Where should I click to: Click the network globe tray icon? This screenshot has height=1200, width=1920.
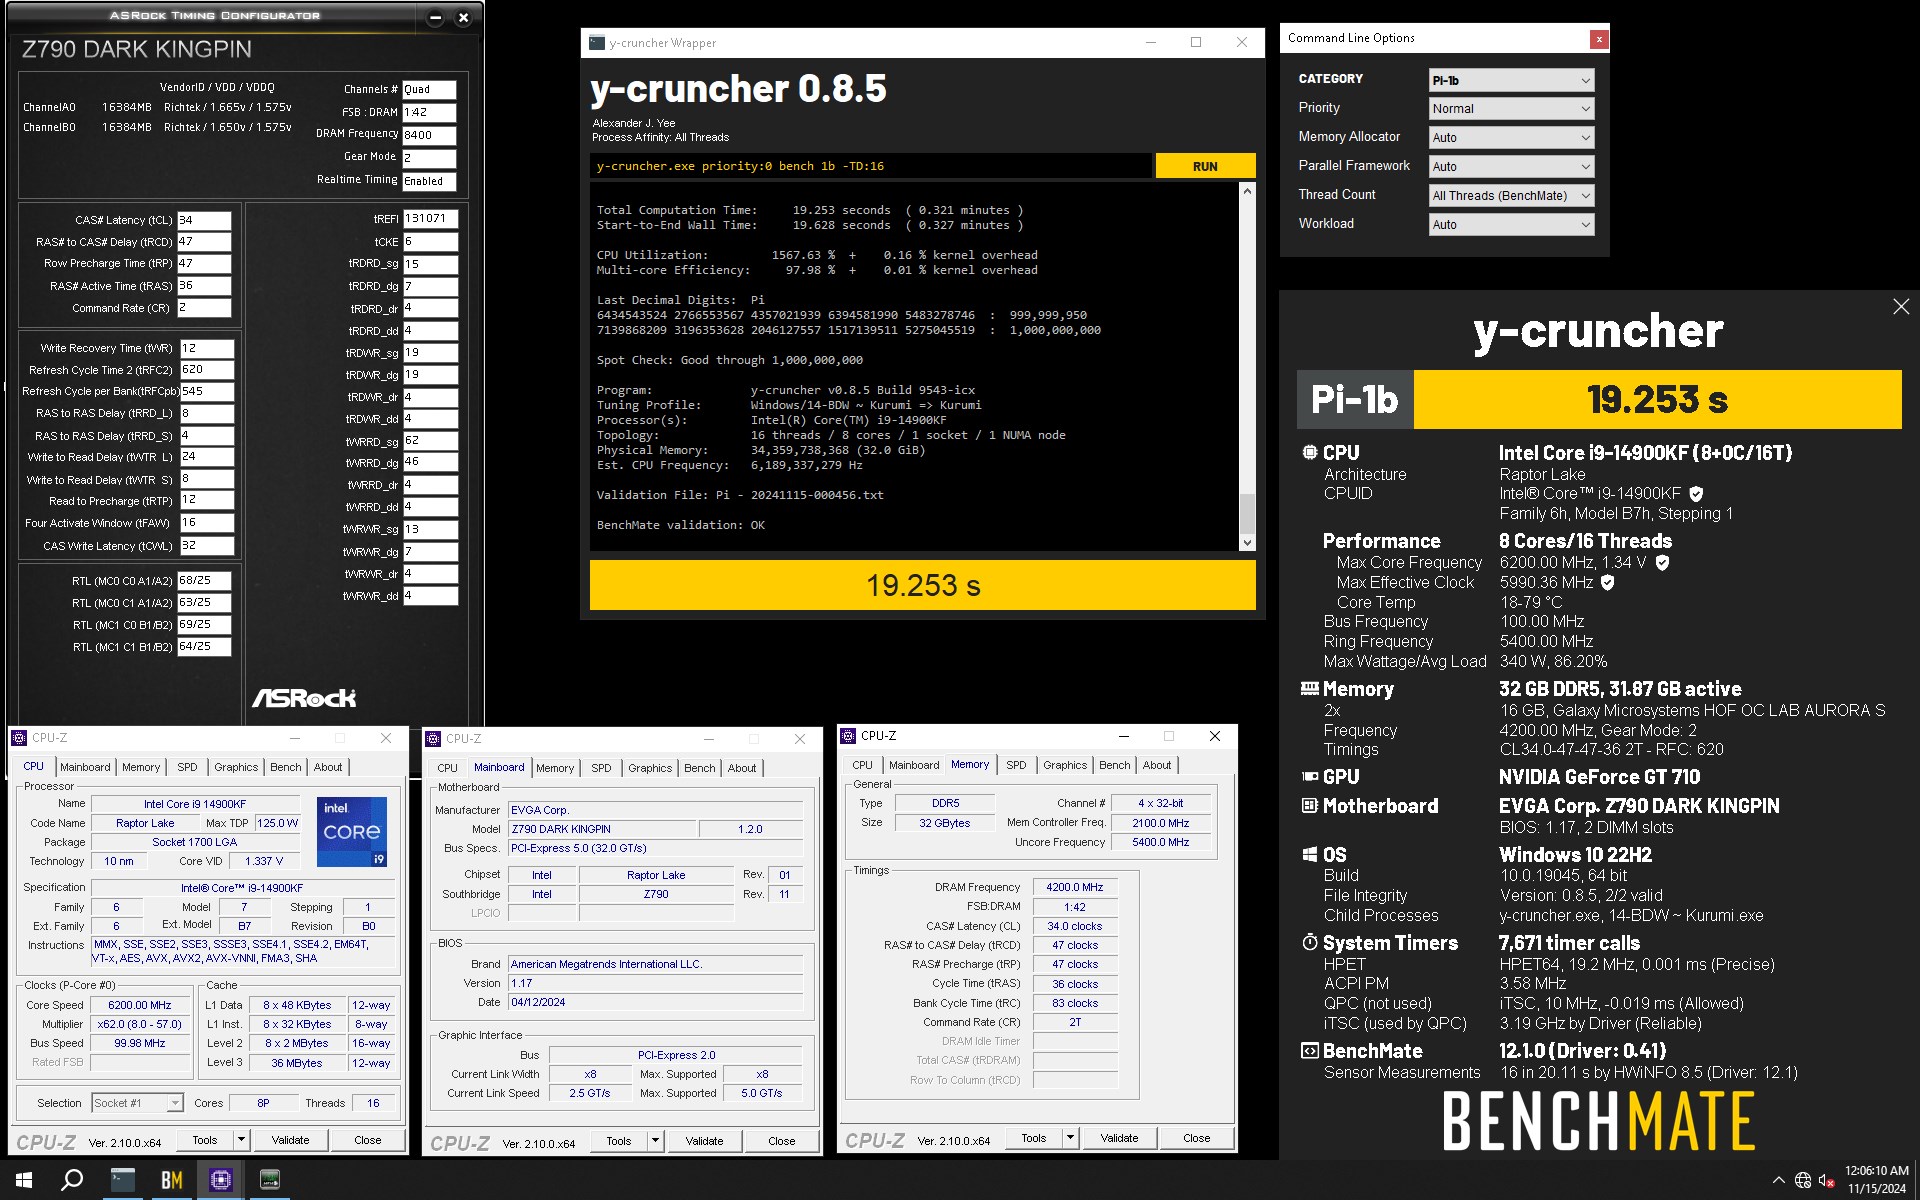coord(1803,1180)
